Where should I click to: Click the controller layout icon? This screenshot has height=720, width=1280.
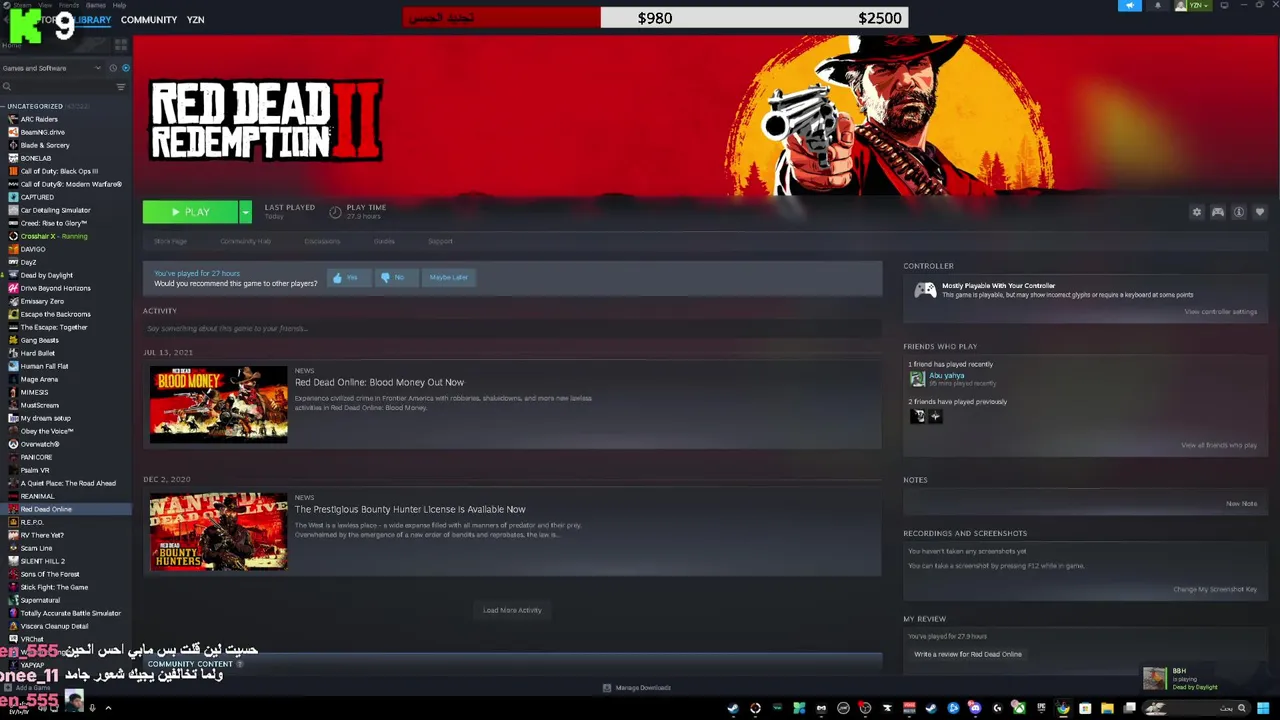(1218, 212)
